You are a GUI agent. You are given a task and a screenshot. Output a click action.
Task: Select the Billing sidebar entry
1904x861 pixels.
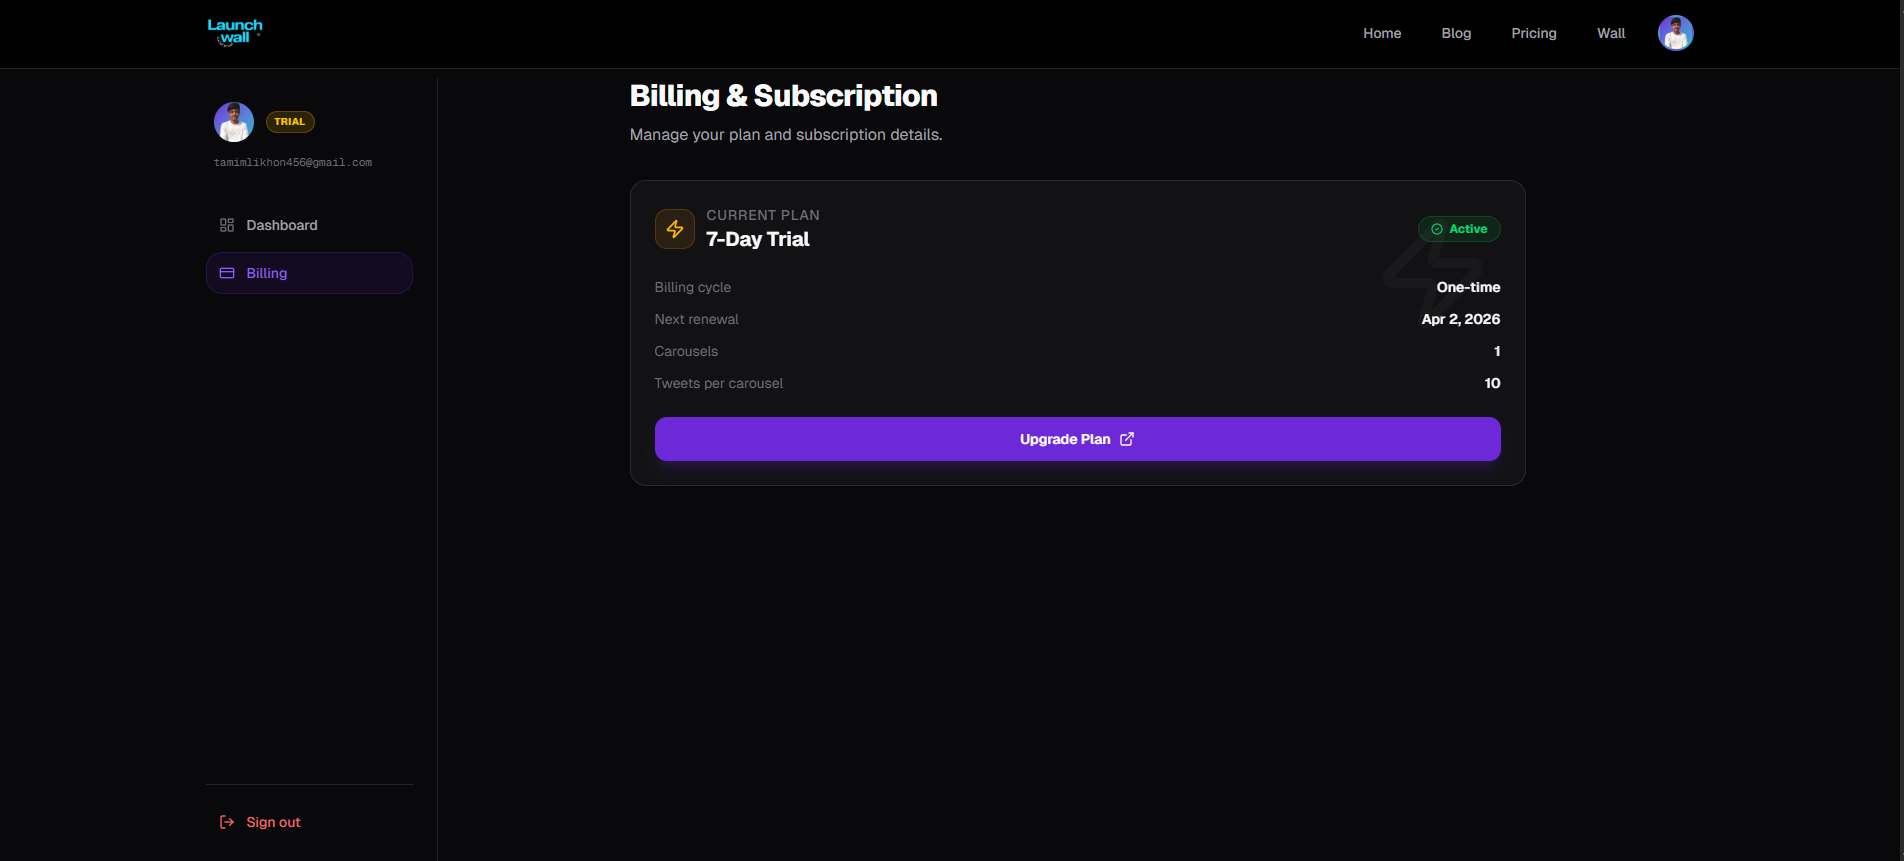pos(266,272)
